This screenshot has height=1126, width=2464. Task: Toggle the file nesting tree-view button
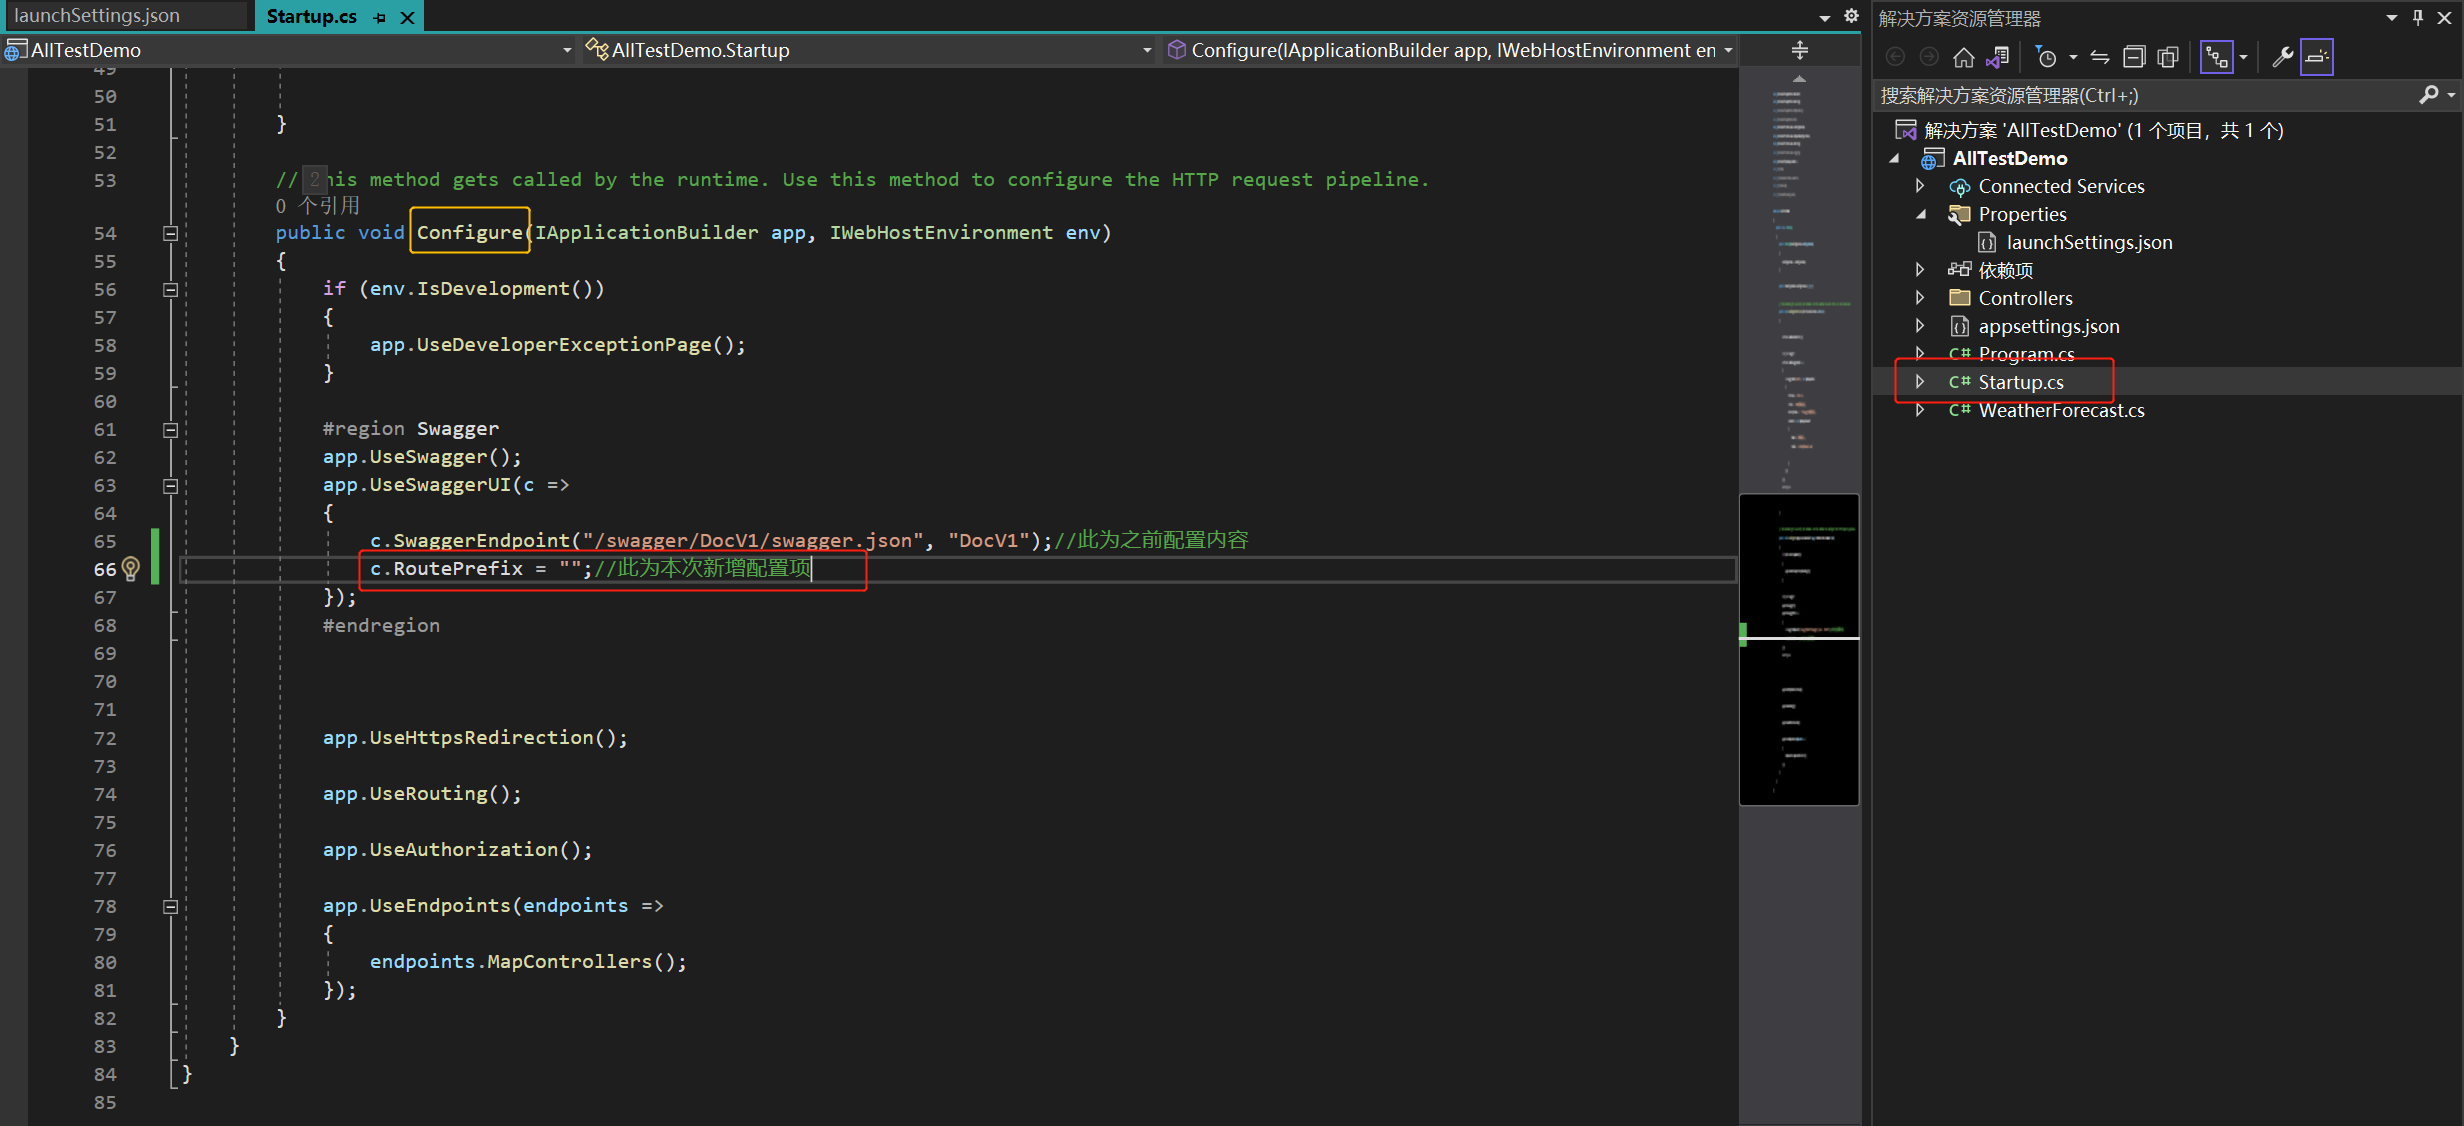(2217, 57)
